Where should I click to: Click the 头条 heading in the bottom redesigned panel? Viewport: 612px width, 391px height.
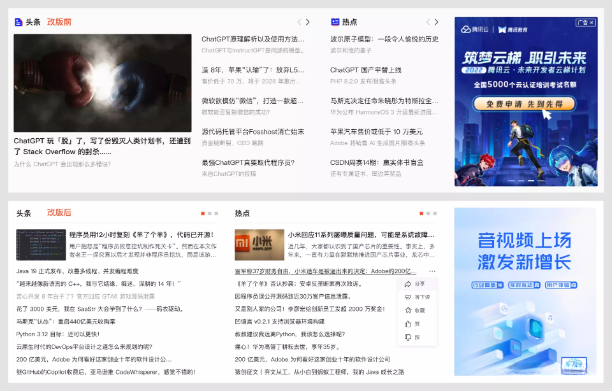tap(23, 213)
